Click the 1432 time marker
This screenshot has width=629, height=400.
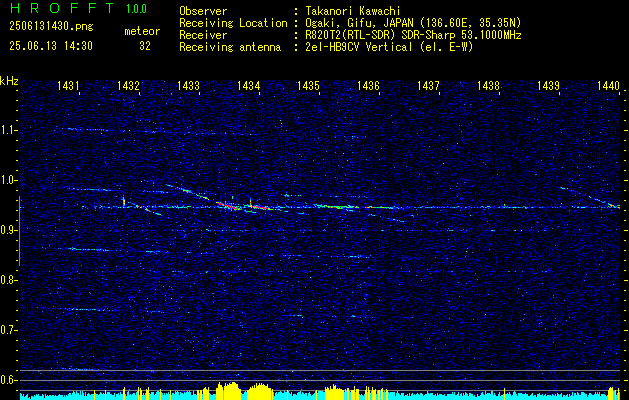point(128,85)
